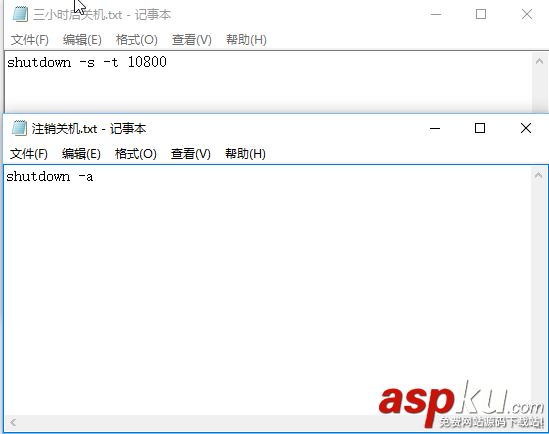
Task: Click Notepad icon of 注销关机.txt window
Action: tap(19, 128)
